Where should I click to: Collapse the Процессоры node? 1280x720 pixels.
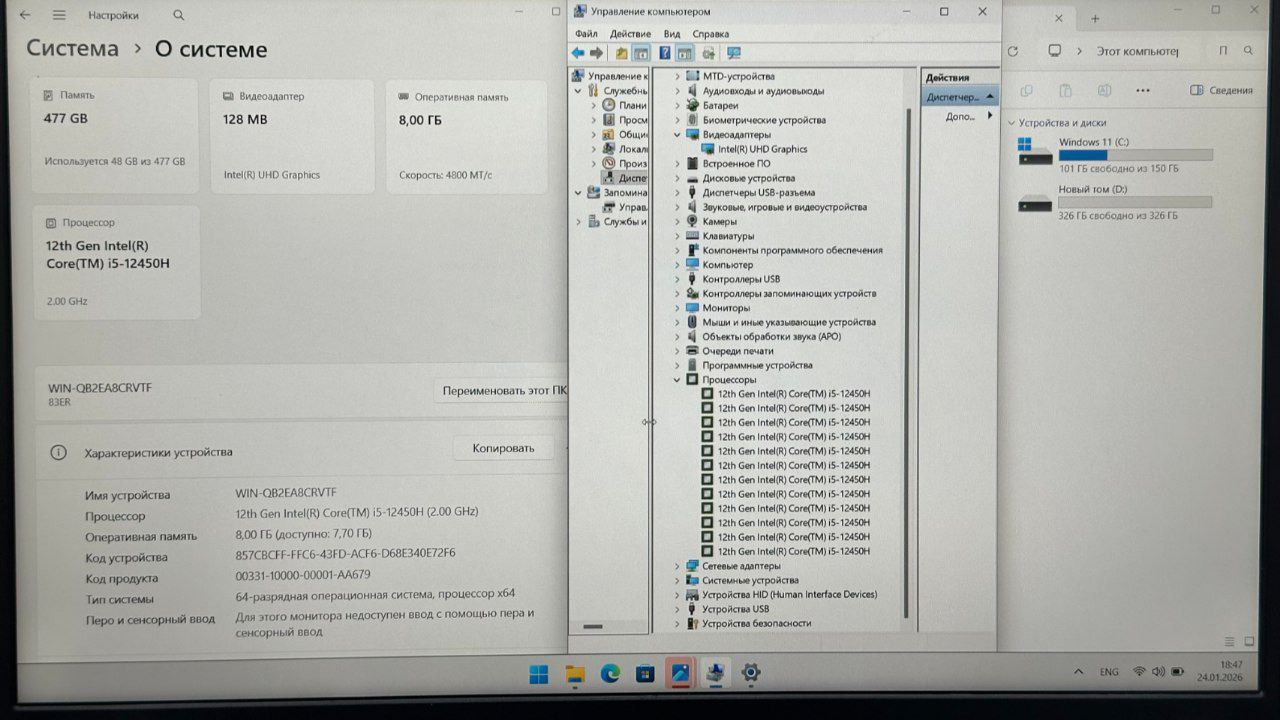(677, 380)
